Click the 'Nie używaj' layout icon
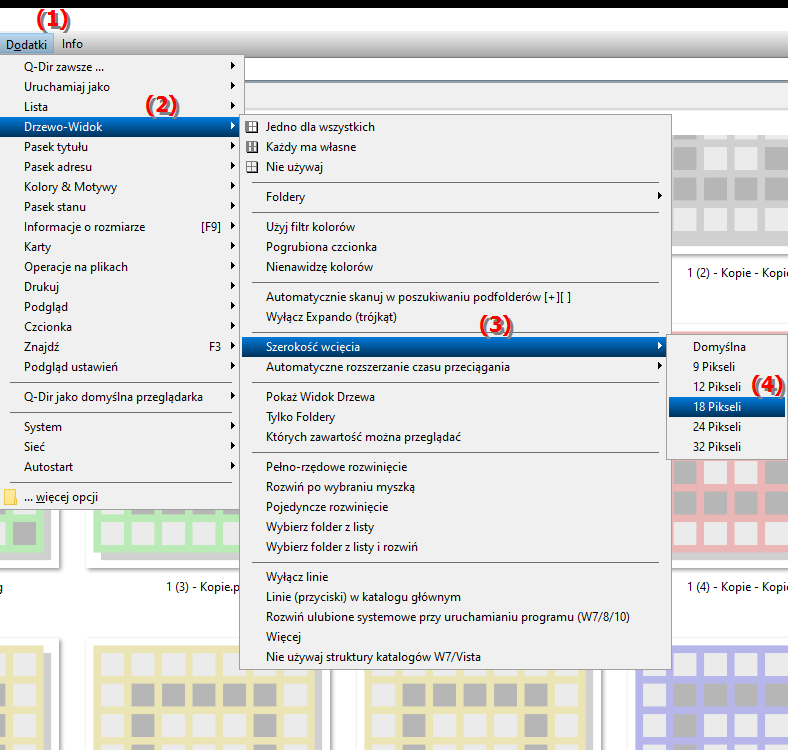The height and width of the screenshot is (750, 788). 251,167
